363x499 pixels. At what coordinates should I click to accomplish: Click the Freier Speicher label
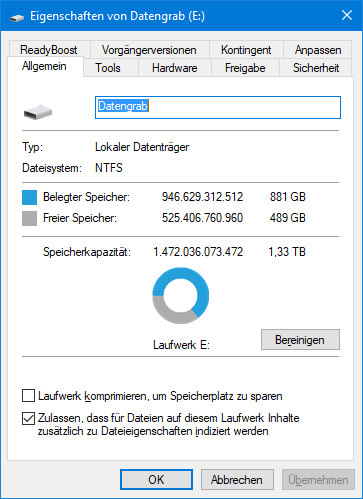click(80, 218)
